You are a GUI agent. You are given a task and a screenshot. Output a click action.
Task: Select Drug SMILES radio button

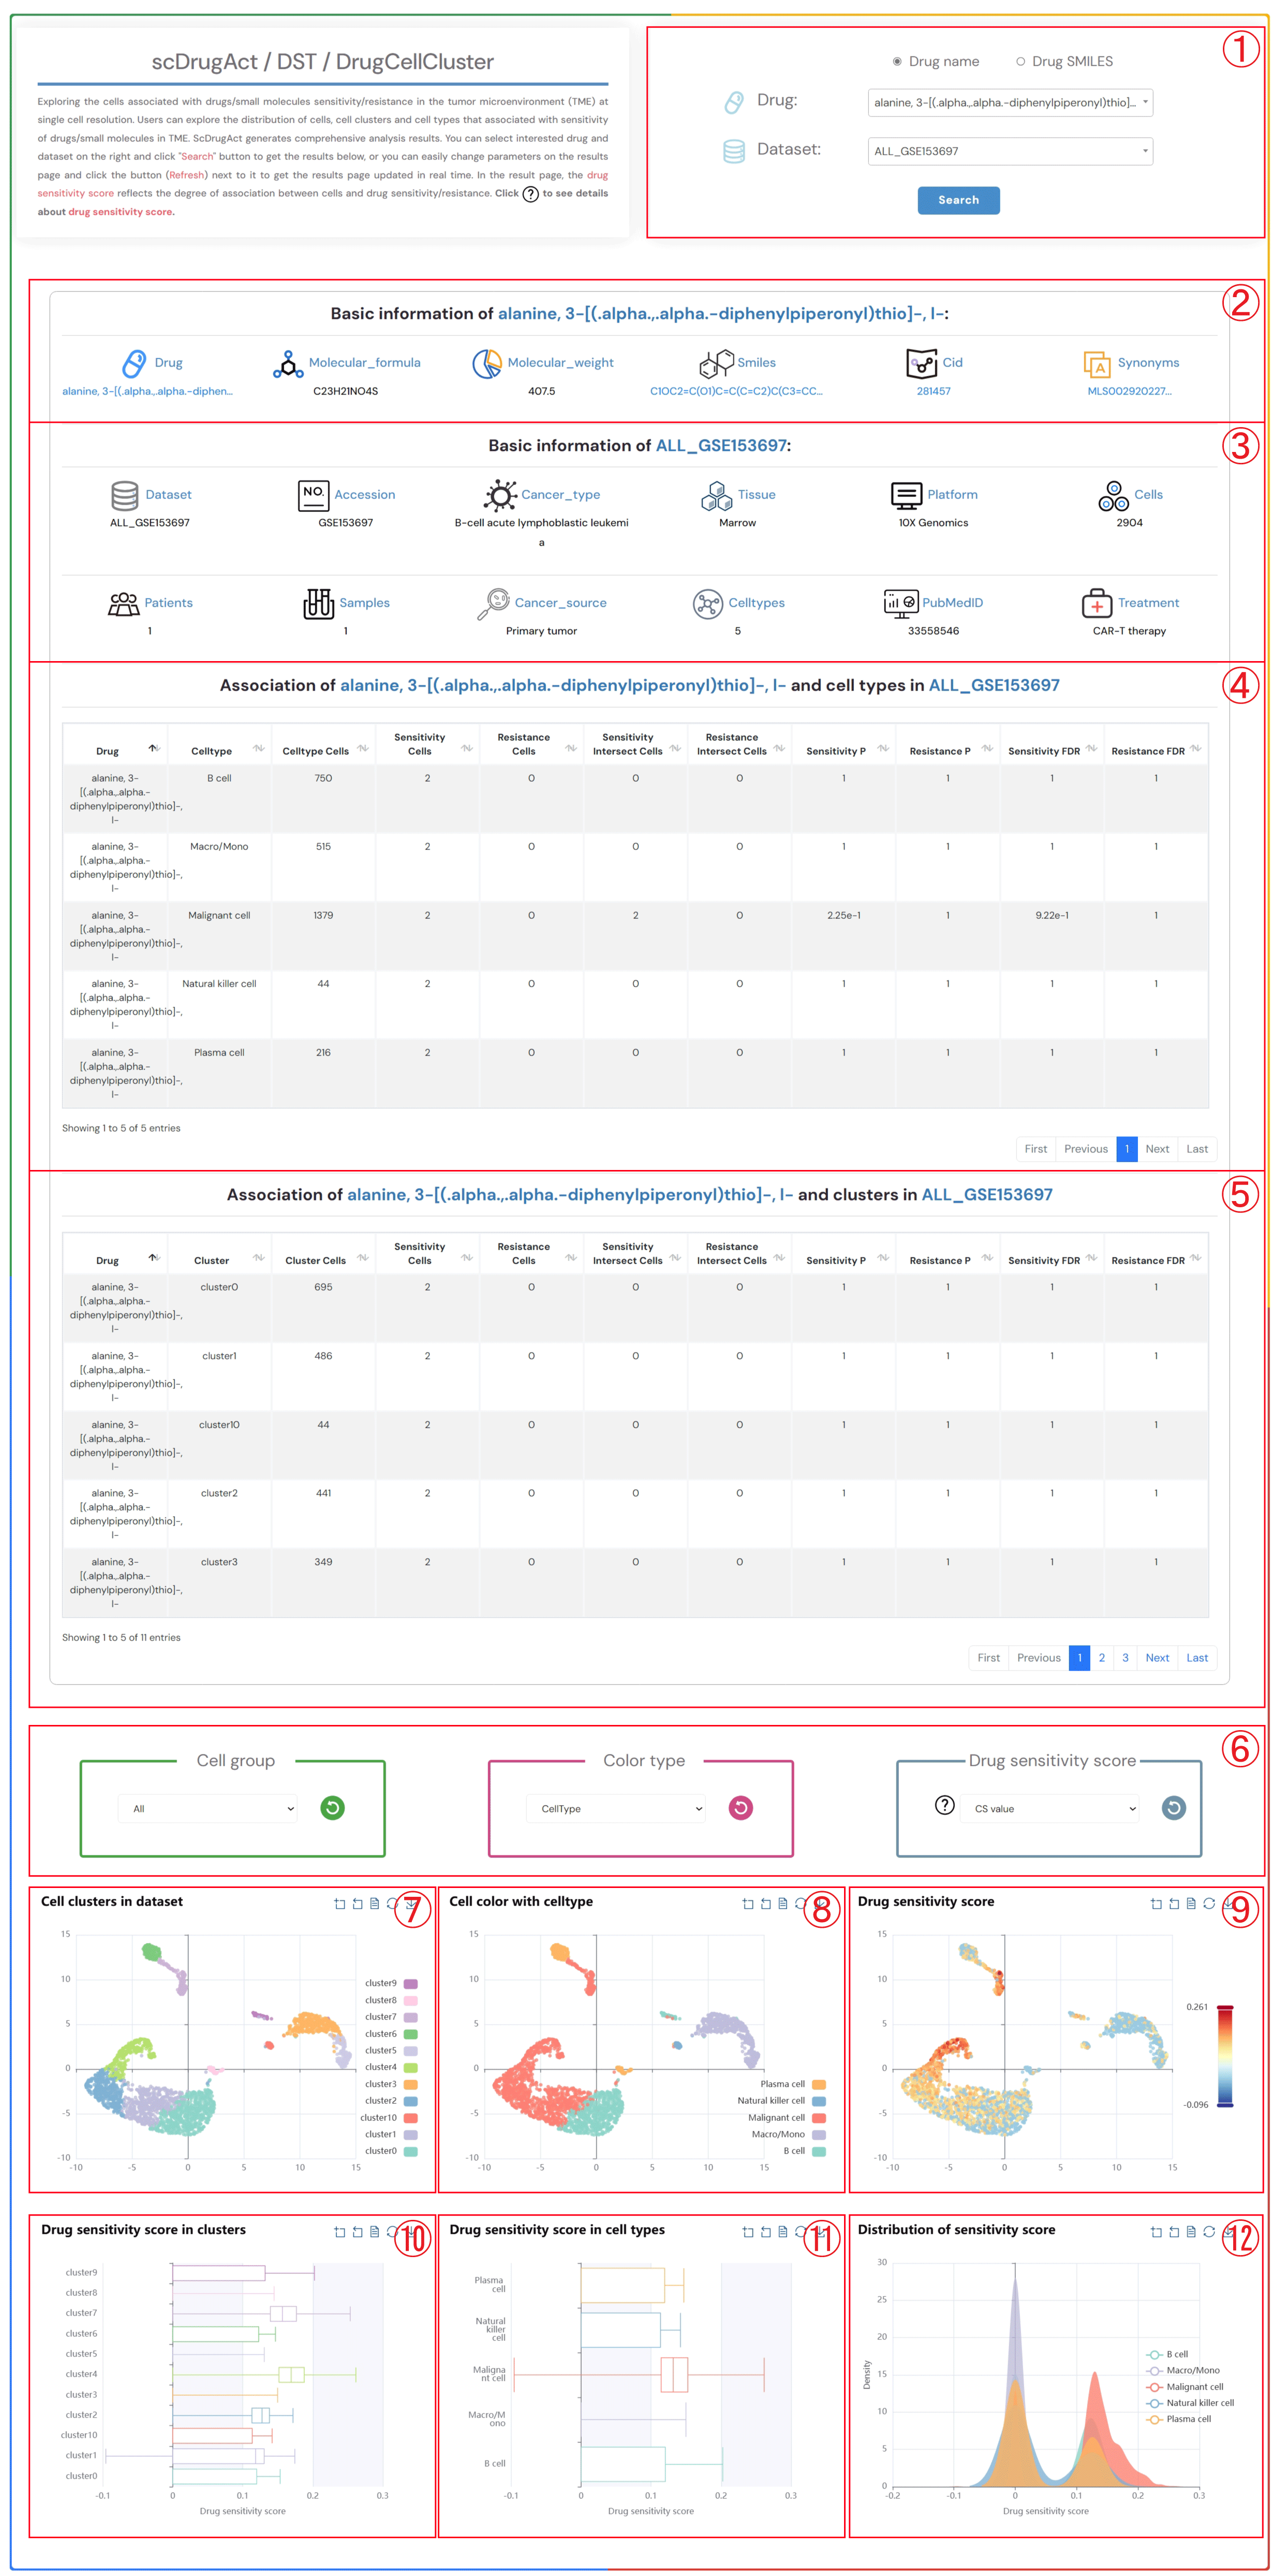[1020, 62]
